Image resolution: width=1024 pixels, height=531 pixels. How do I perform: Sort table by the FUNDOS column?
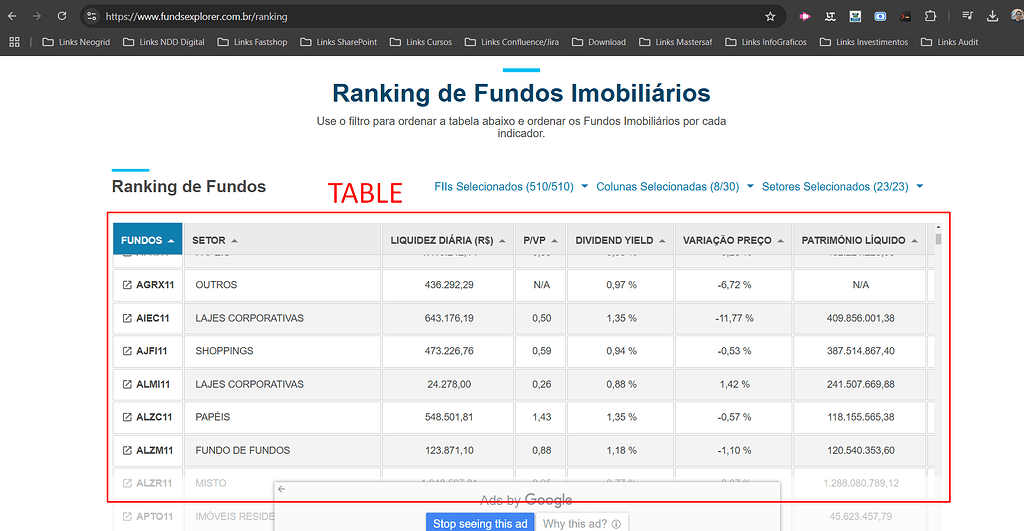[x=148, y=240]
